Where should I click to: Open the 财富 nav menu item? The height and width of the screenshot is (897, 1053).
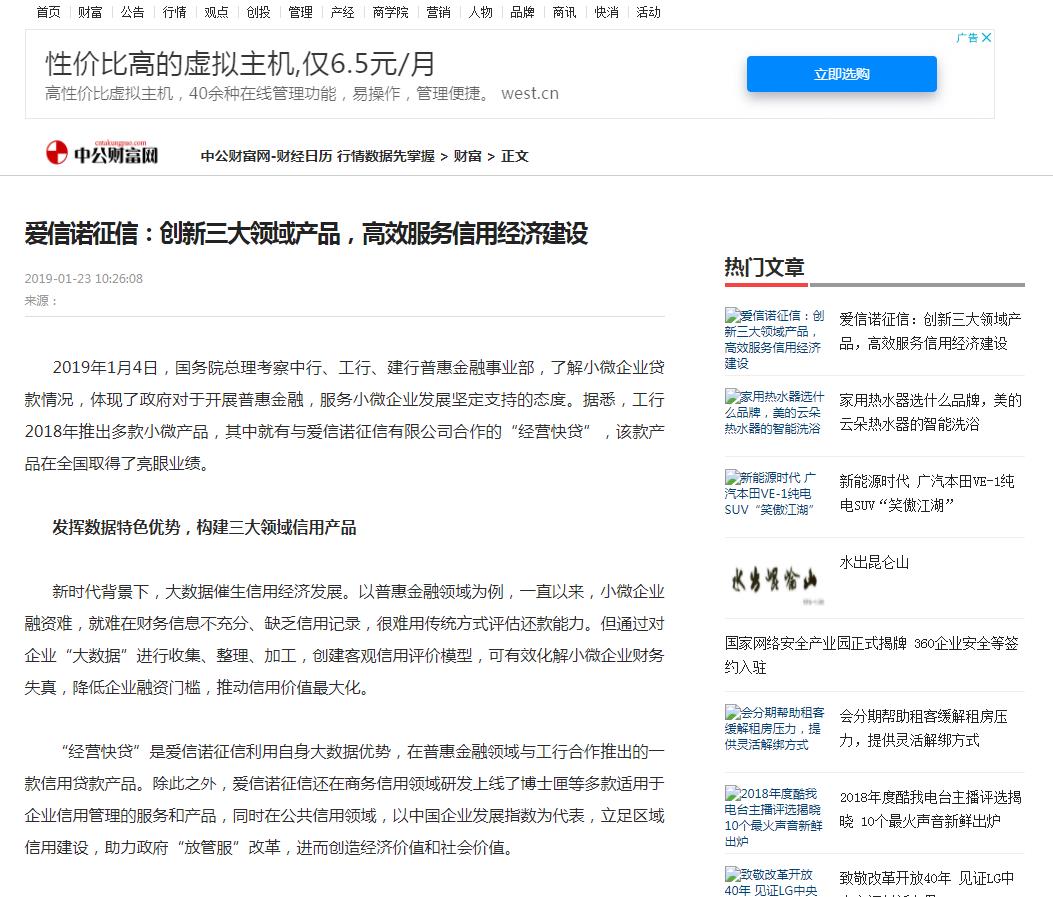90,12
